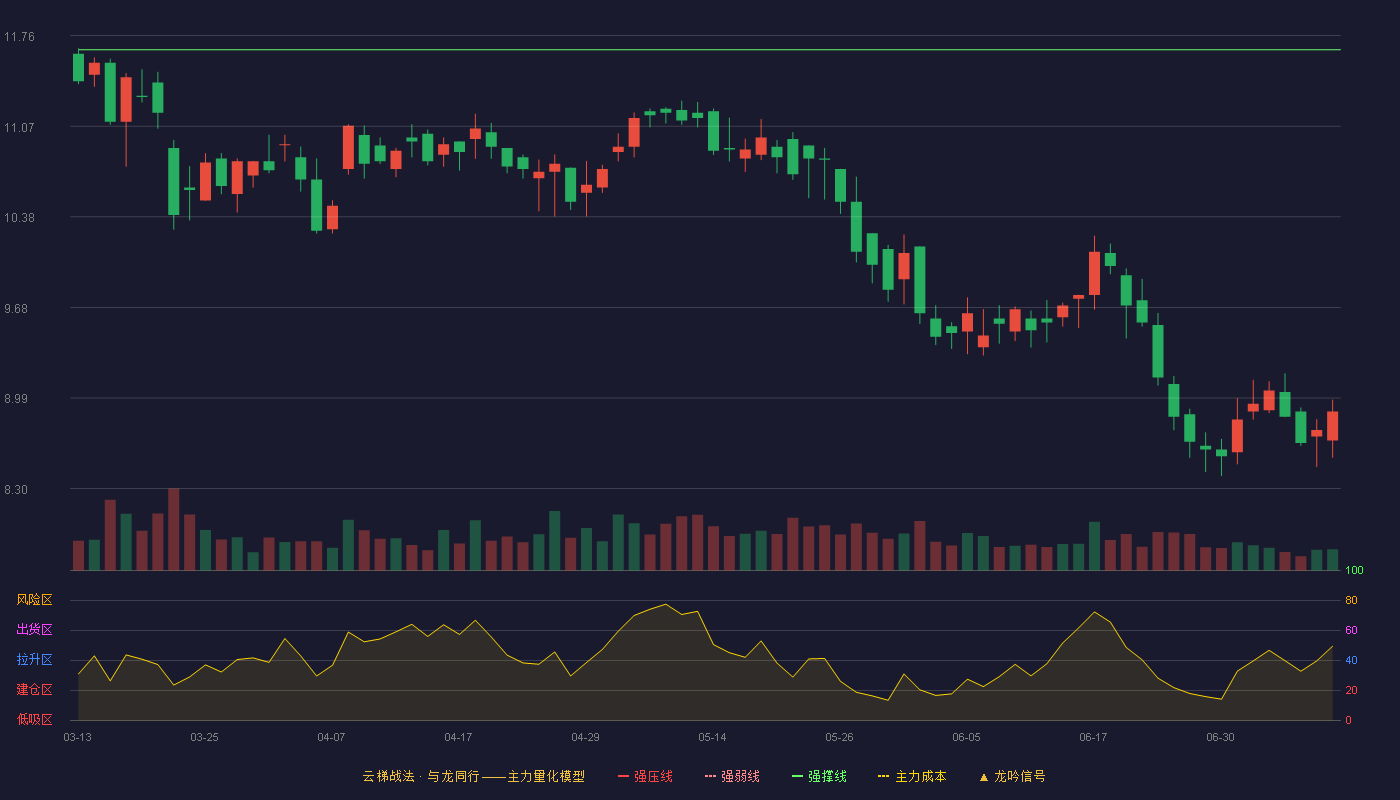This screenshot has height=800, width=1400.
Task: Select the 拉升区 zone label
Action: [34, 660]
